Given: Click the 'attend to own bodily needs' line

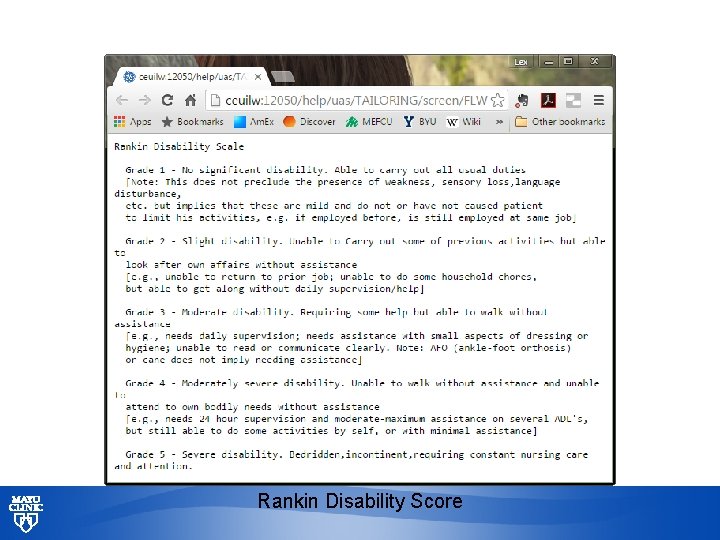Looking at the screenshot, I should [253, 407].
